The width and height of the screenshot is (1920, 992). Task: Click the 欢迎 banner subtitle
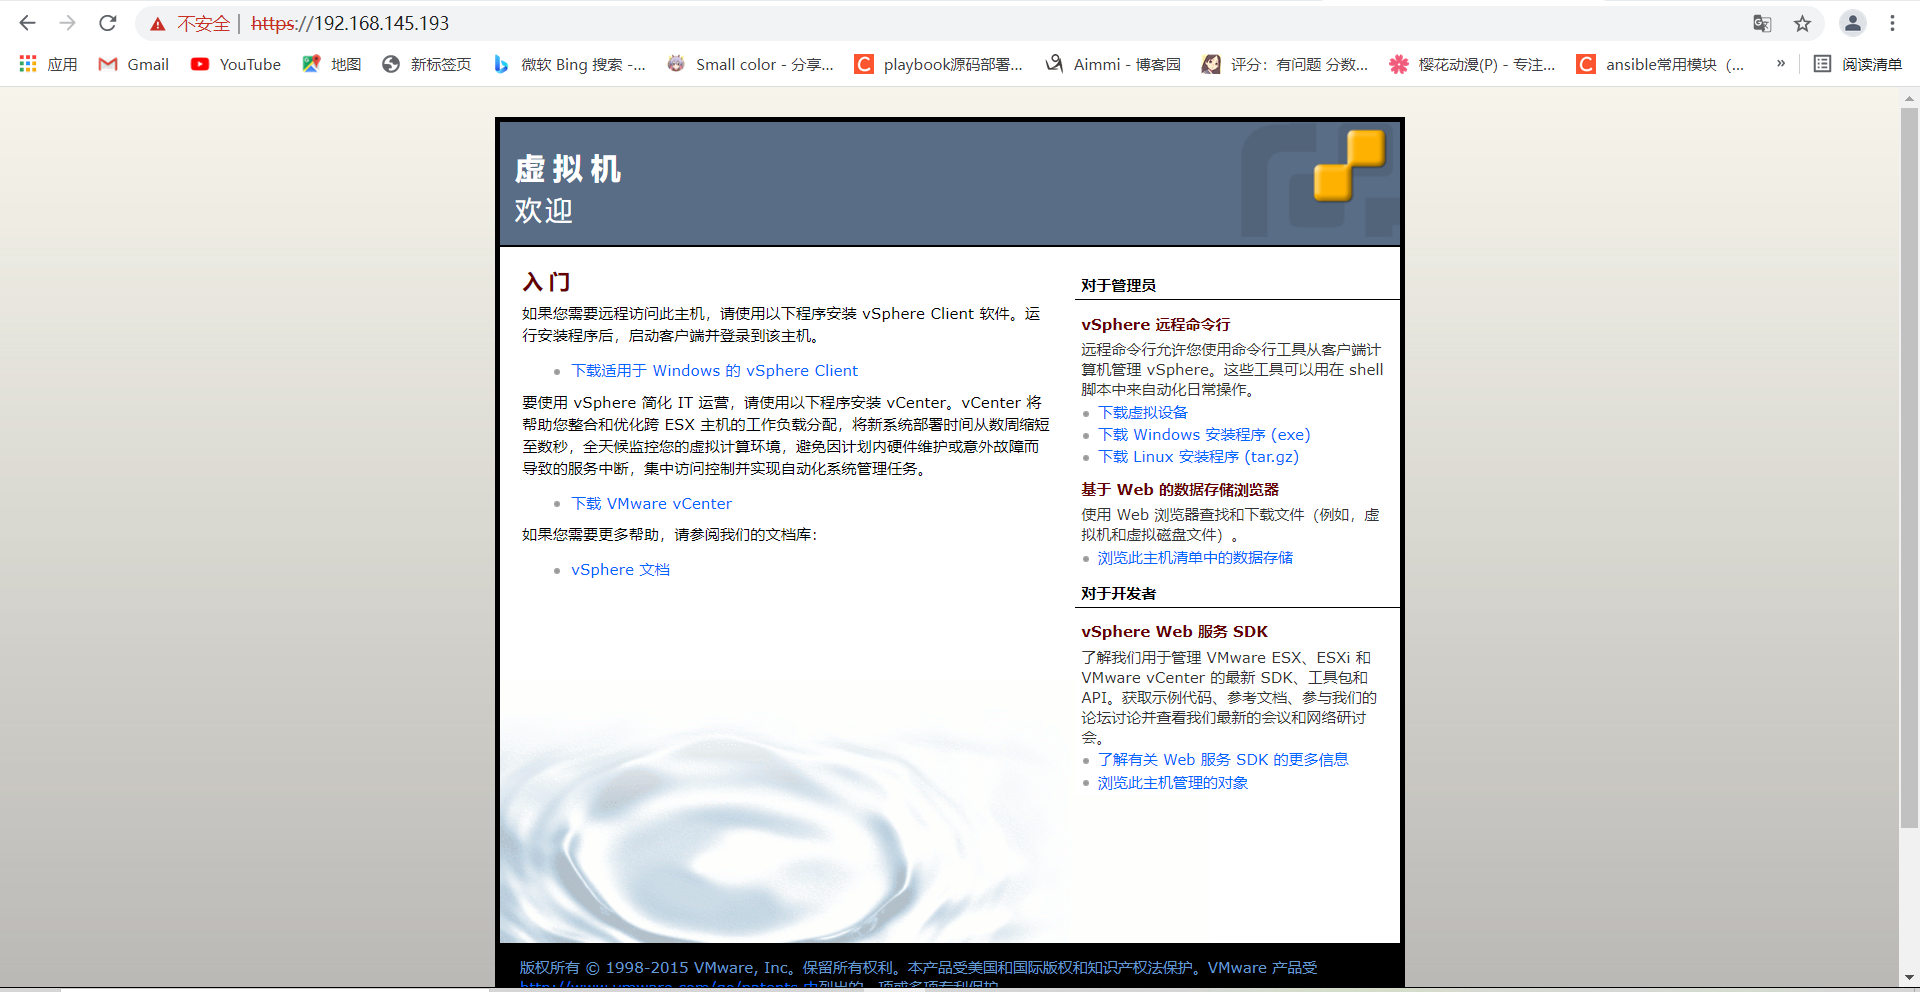click(544, 211)
